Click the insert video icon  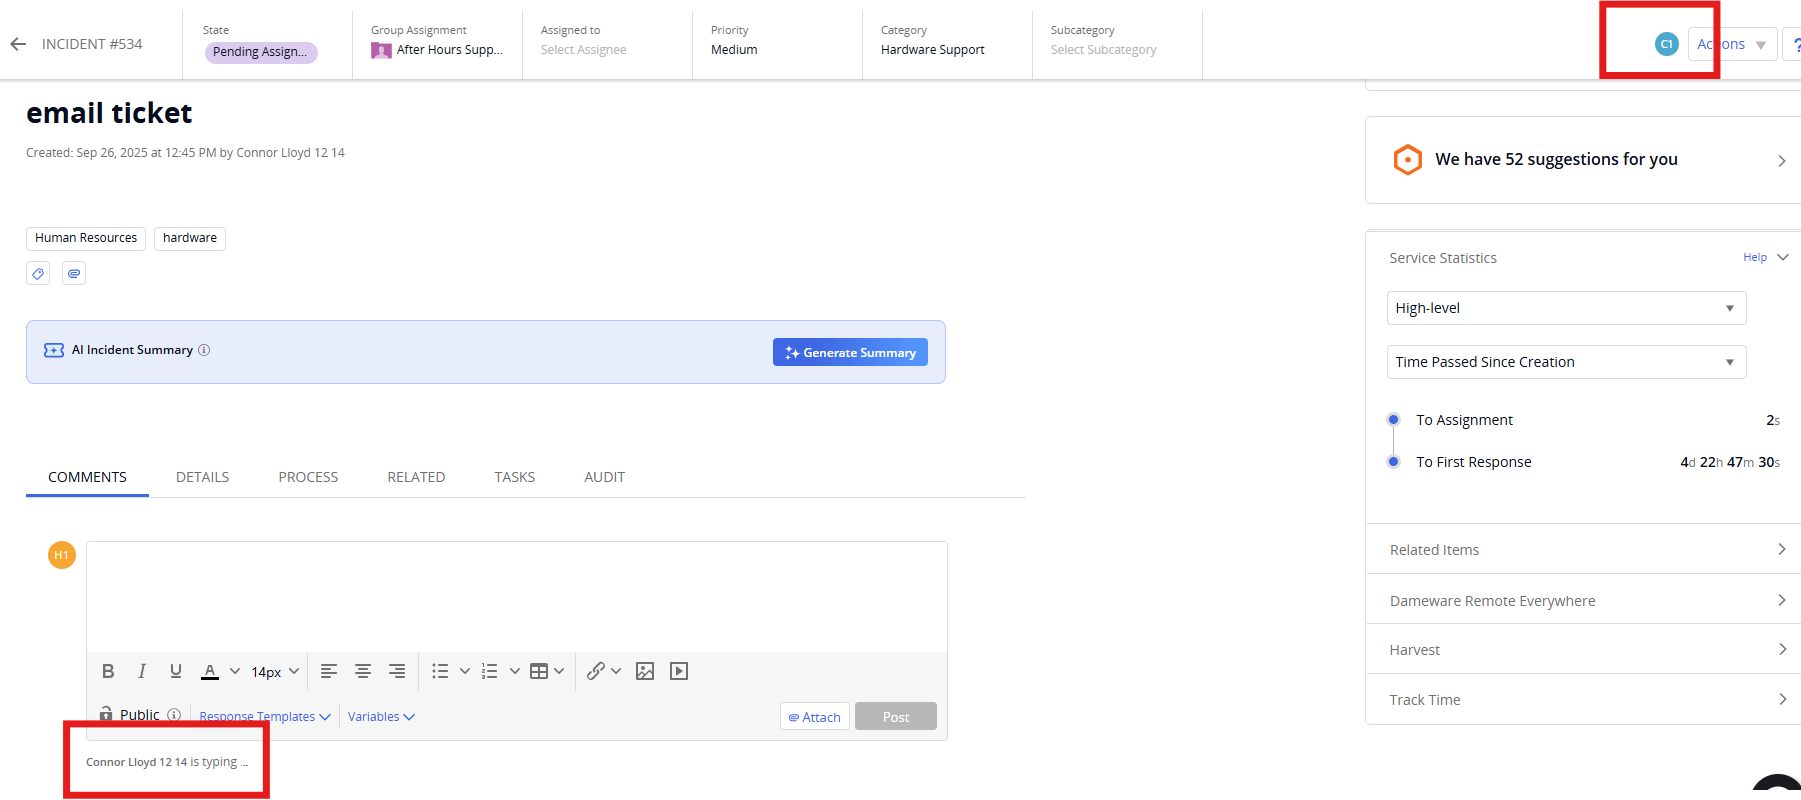coord(679,671)
